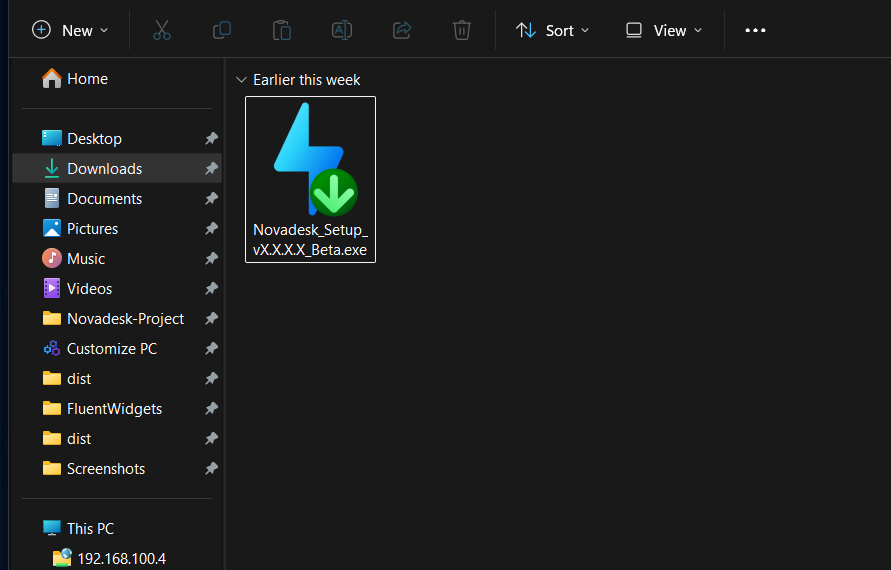This screenshot has width=891, height=570.
Task: Select This PC in navigation pane
Action: (117, 529)
